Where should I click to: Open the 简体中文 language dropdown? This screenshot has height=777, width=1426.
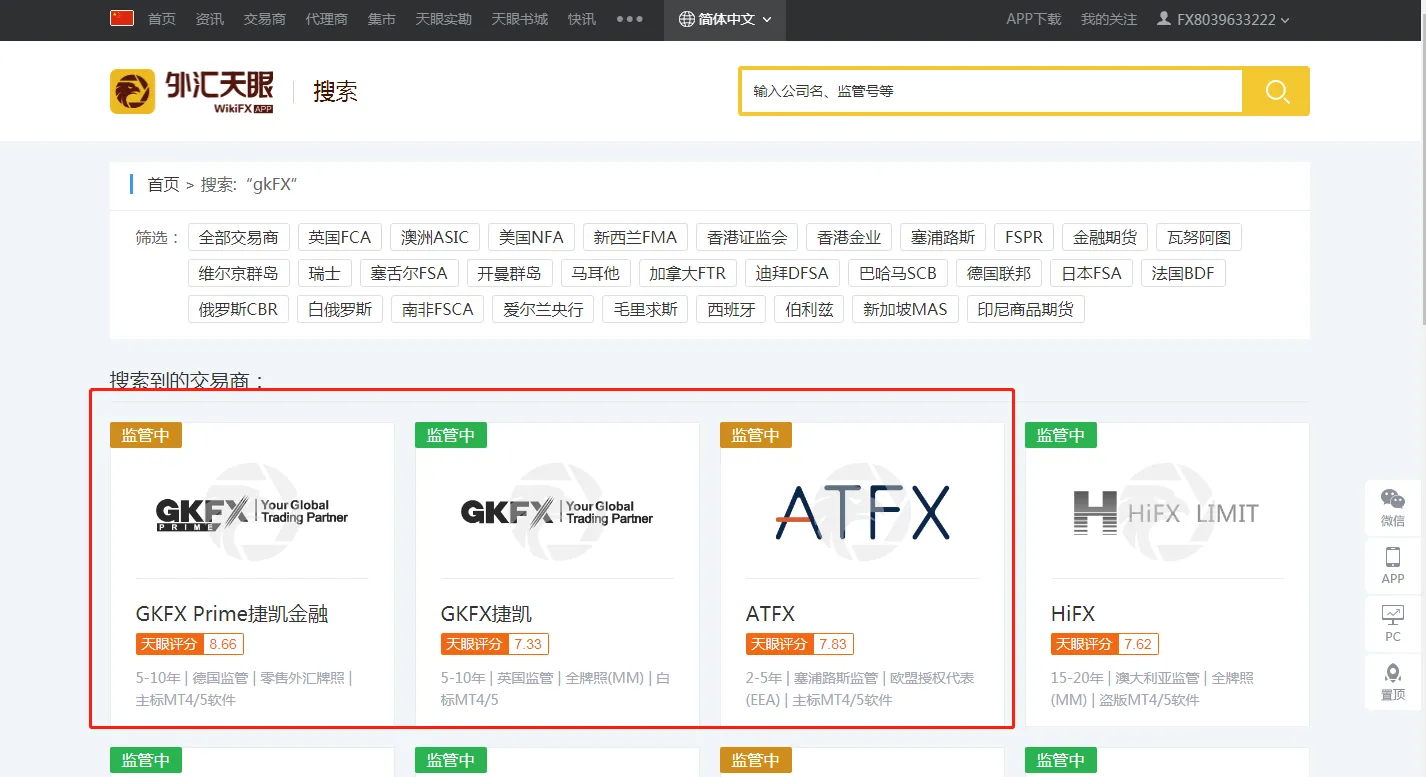coord(725,19)
